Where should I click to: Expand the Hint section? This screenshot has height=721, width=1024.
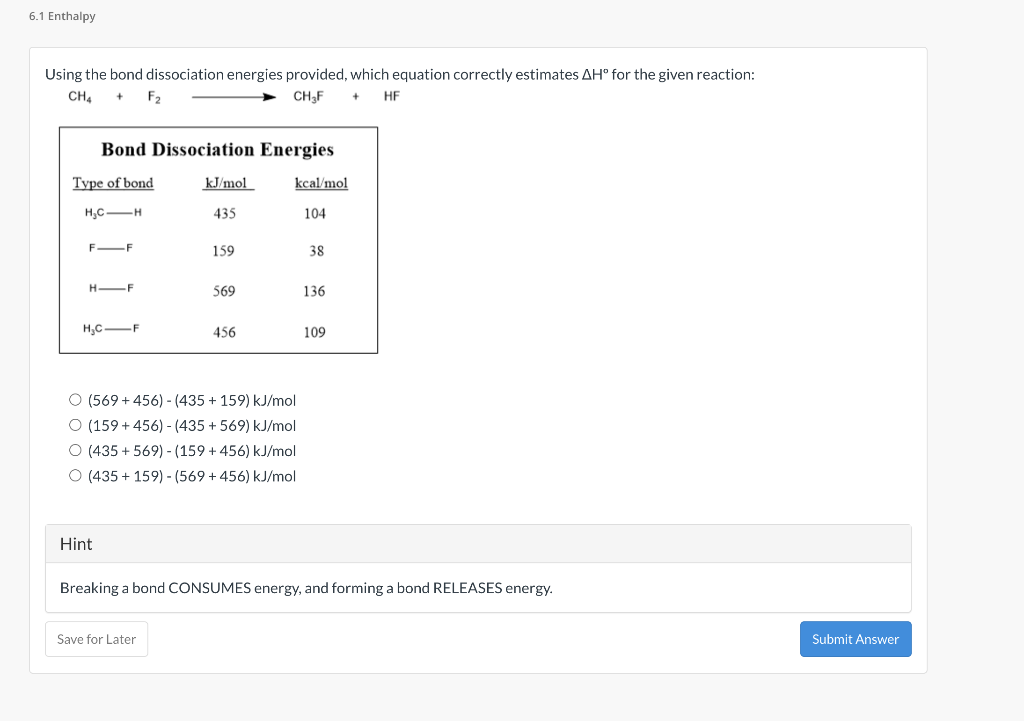tap(75, 544)
